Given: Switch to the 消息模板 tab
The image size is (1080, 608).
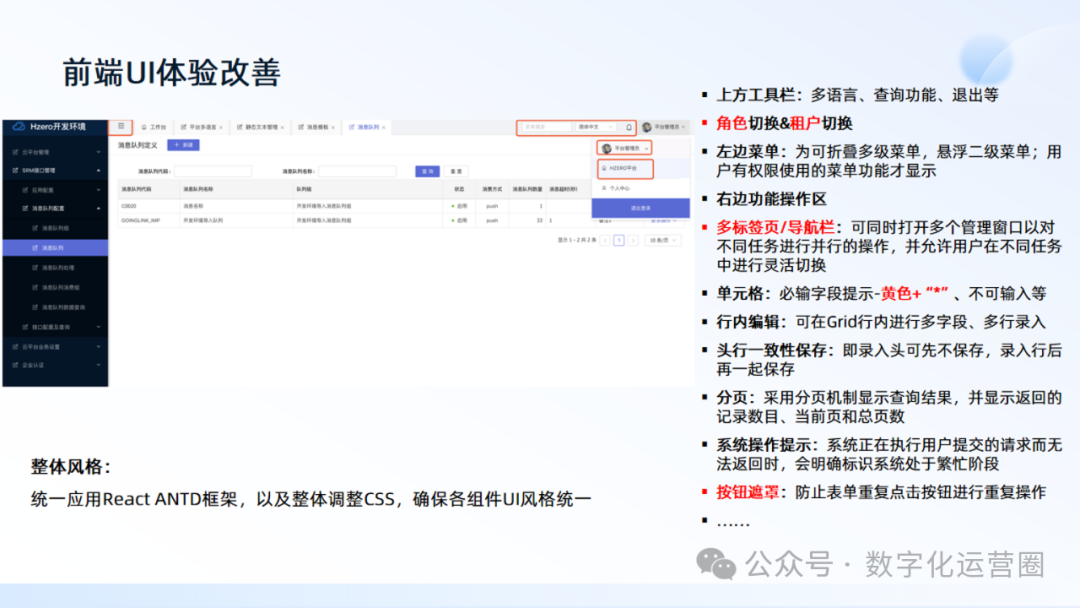Looking at the screenshot, I should (317, 127).
